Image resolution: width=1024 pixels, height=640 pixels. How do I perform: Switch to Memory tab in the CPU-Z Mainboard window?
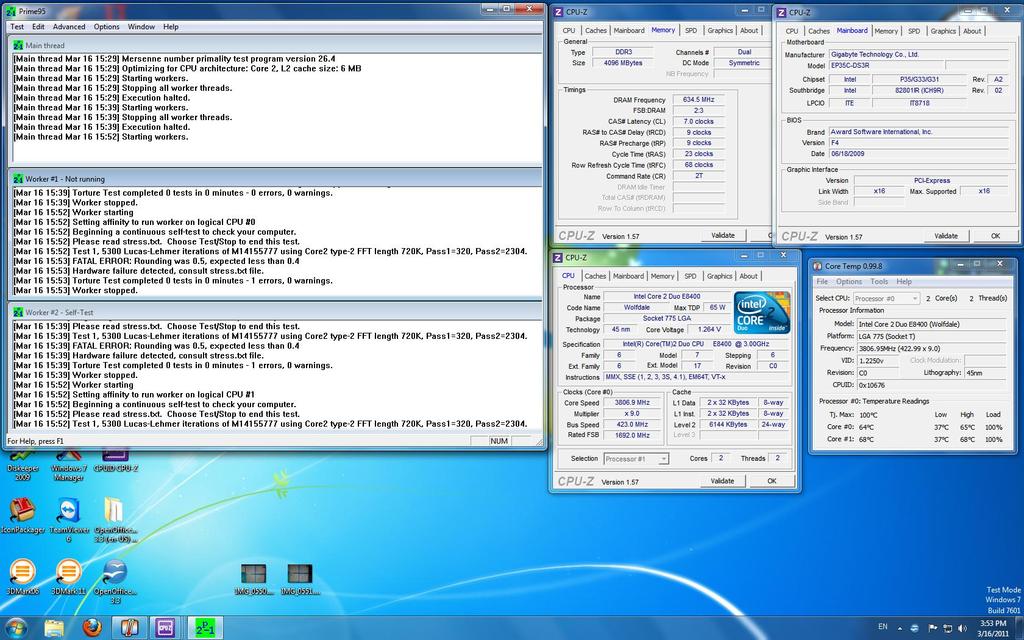tap(886, 31)
